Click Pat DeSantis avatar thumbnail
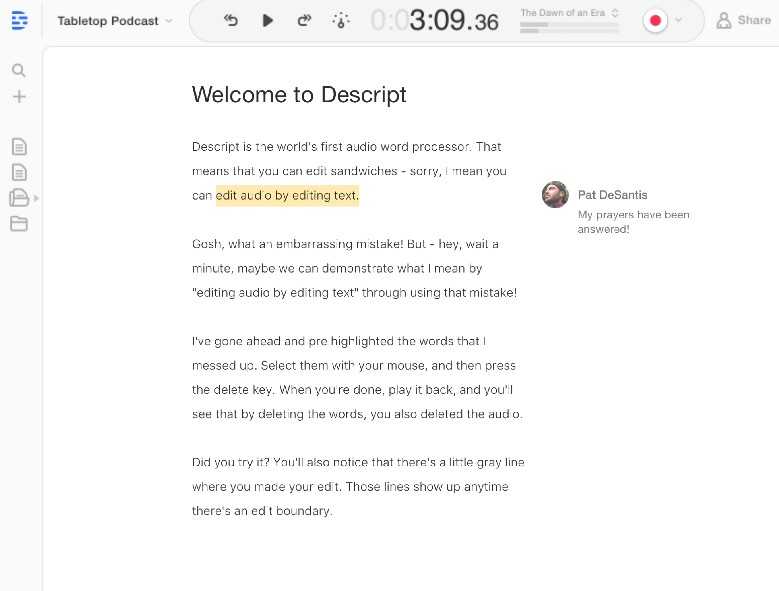 (x=555, y=194)
